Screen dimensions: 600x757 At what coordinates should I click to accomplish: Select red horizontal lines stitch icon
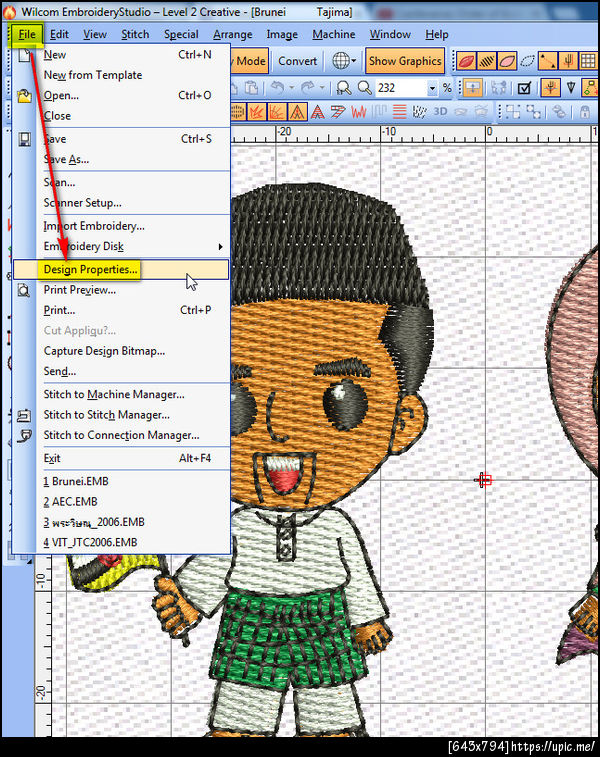(399, 112)
